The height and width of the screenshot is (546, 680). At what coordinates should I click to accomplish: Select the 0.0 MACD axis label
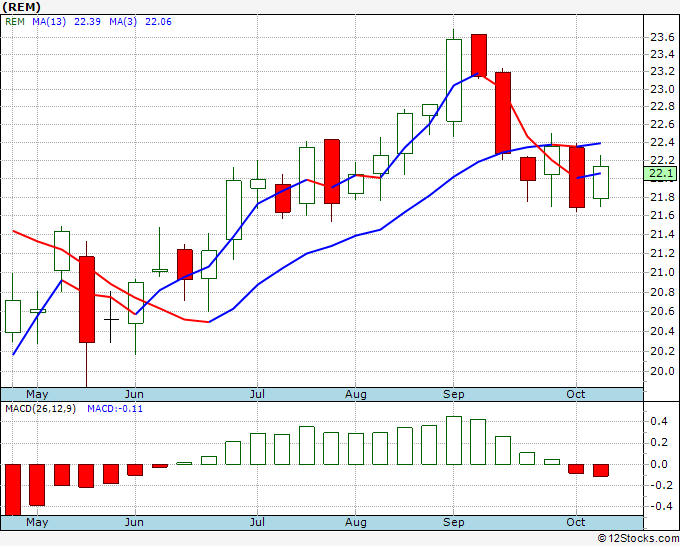tap(659, 464)
